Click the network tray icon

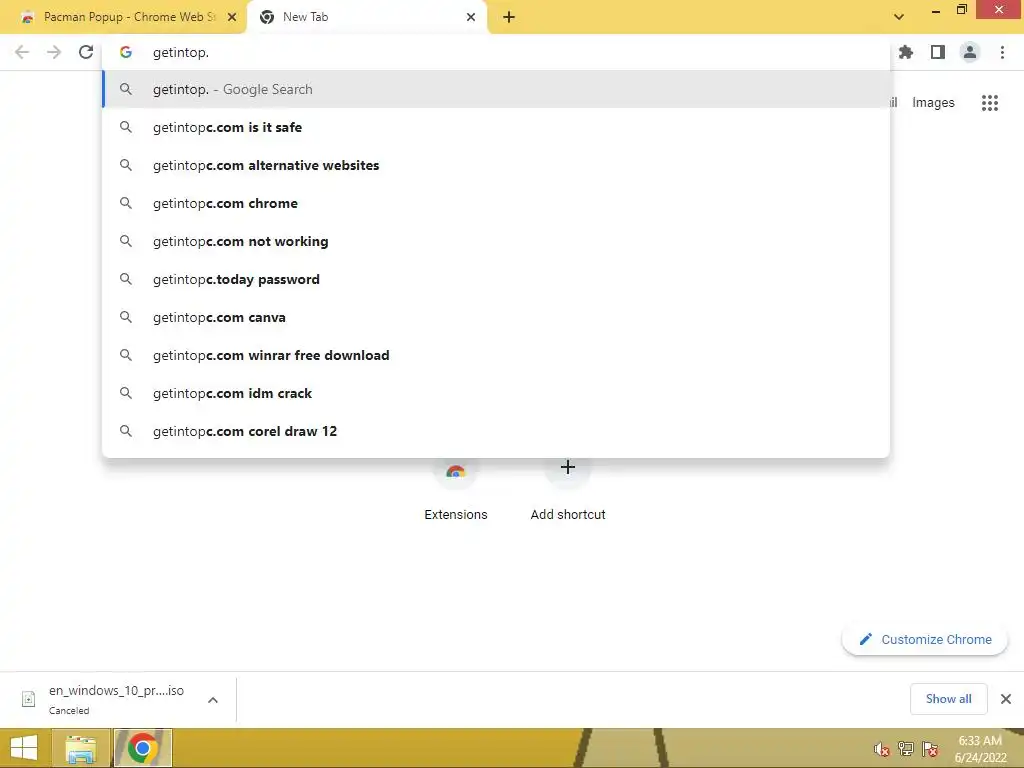point(906,749)
